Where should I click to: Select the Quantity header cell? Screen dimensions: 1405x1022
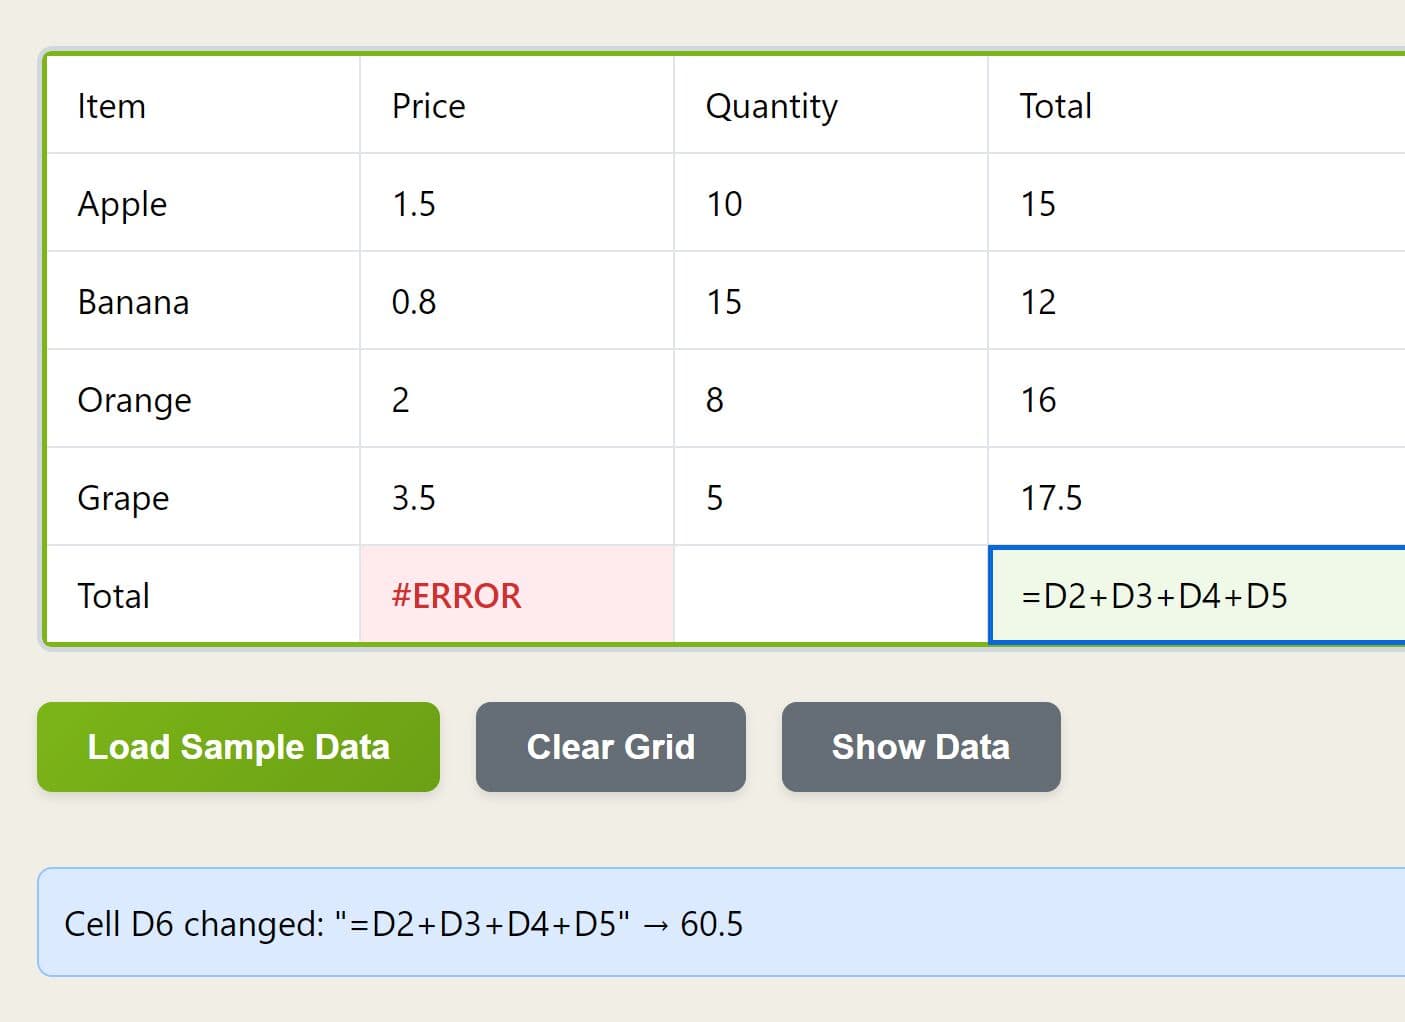point(831,105)
